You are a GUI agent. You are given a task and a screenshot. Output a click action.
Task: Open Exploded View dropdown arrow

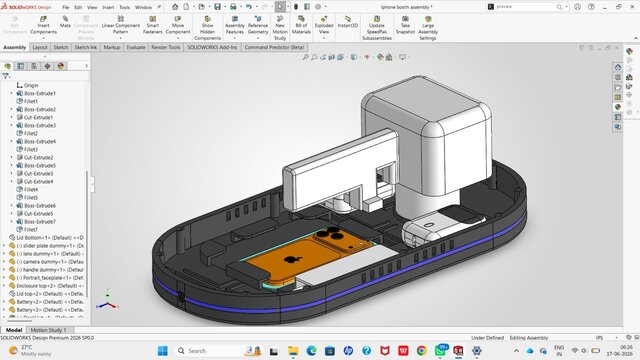324,38
